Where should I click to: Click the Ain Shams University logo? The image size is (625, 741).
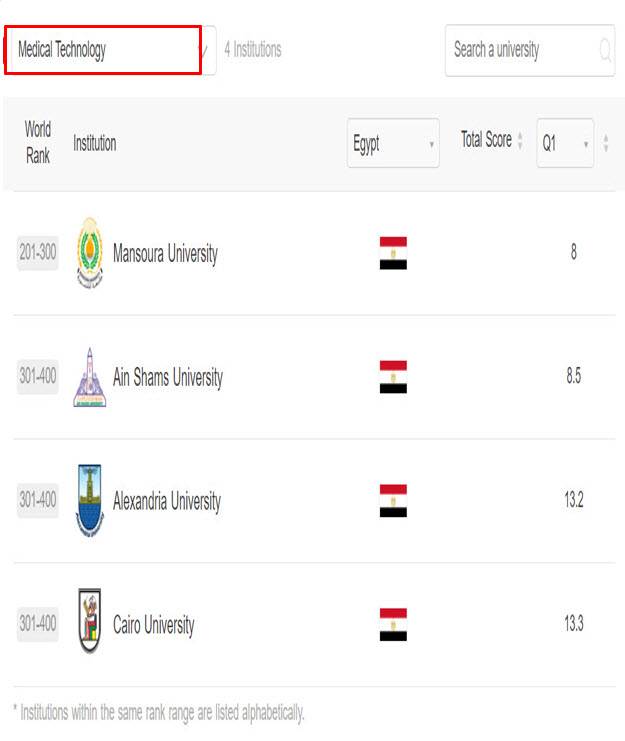(89, 377)
